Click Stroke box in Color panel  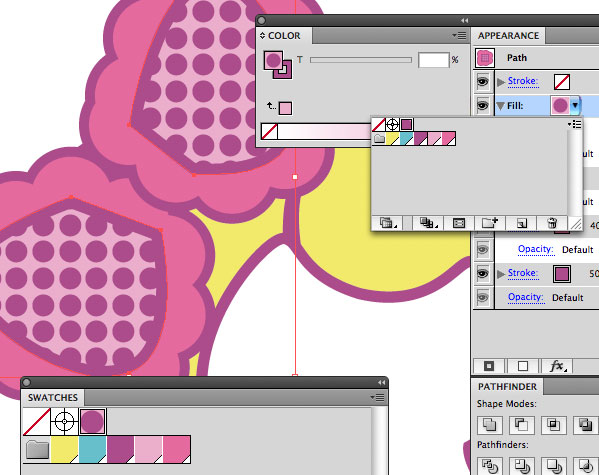(x=286, y=73)
